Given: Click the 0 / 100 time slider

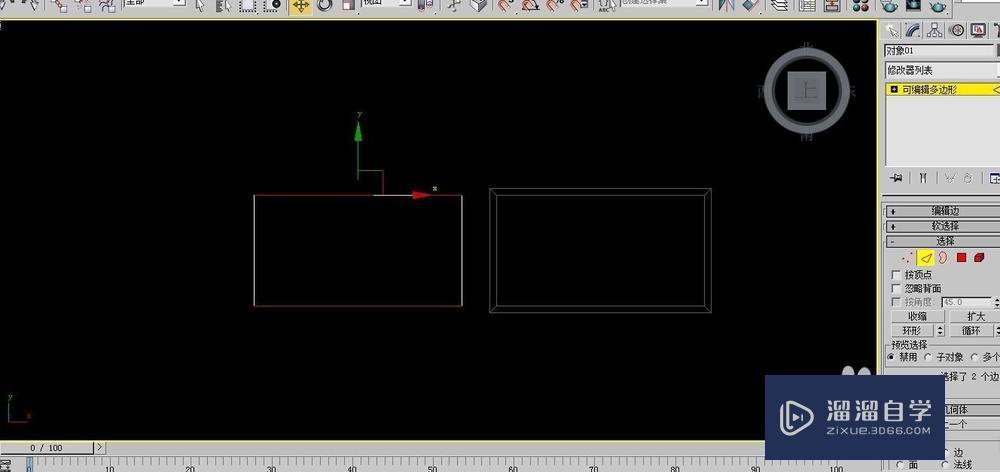Looking at the screenshot, I should point(47,448).
